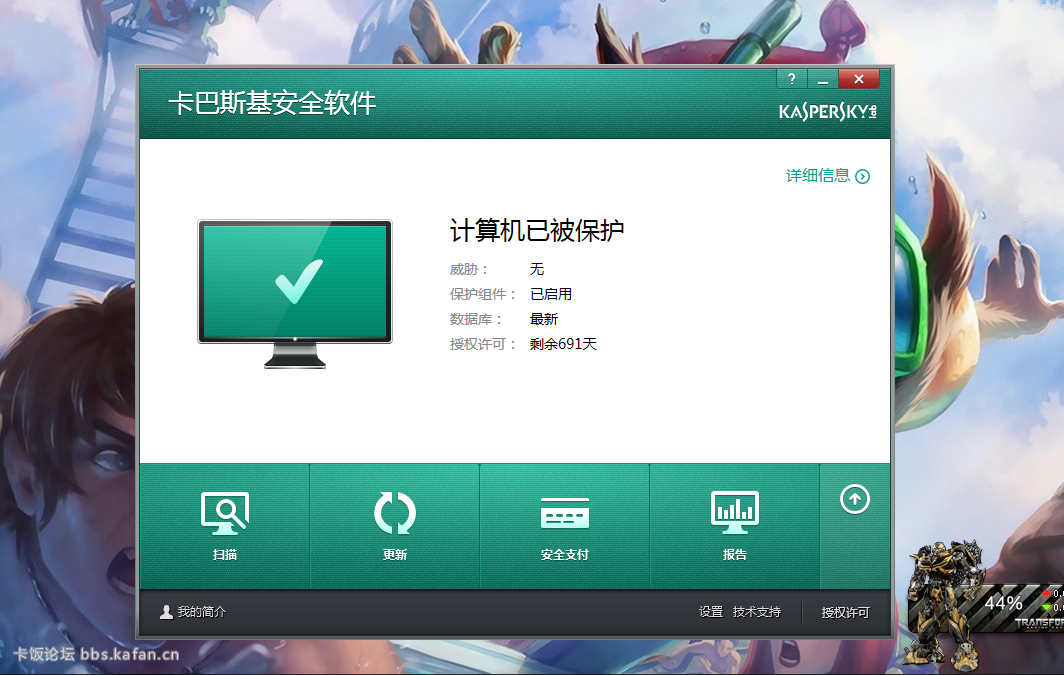Viewport: 1064px width, 675px height.
Task: Start the database Update (更新)
Action: (x=395, y=526)
